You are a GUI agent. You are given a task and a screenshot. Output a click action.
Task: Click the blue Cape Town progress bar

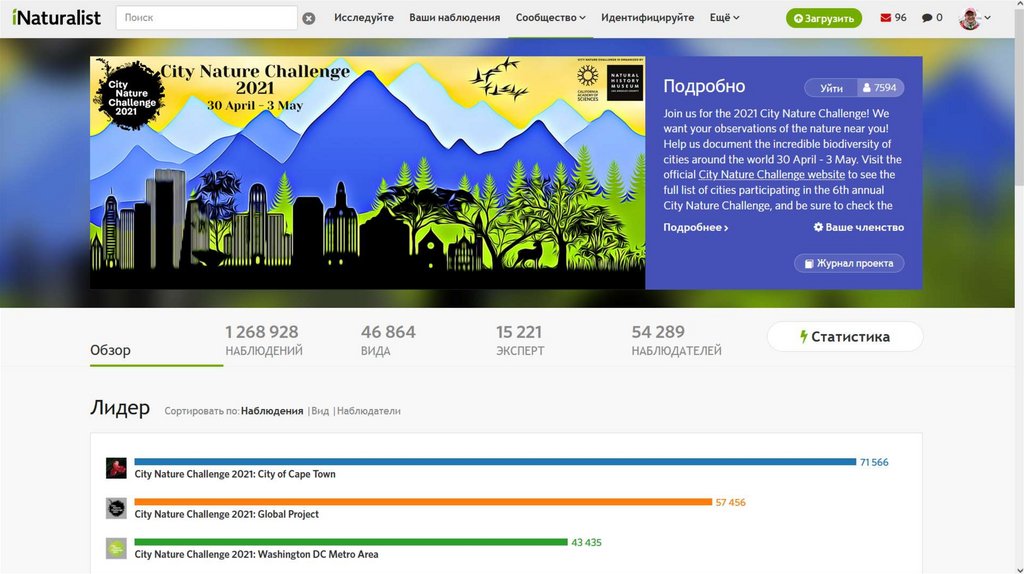point(495,462)
